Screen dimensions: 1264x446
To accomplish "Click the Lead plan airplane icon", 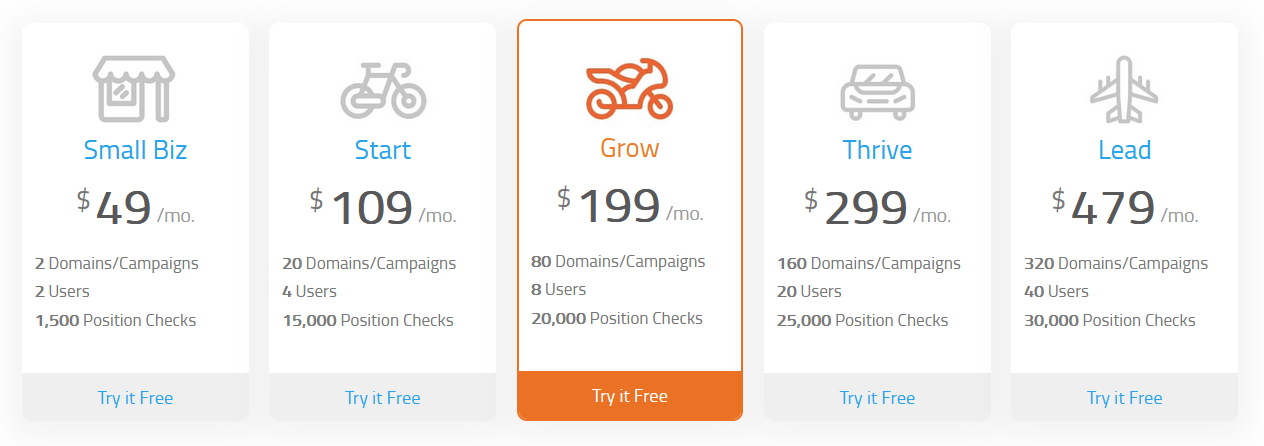I will (1124, 90).
